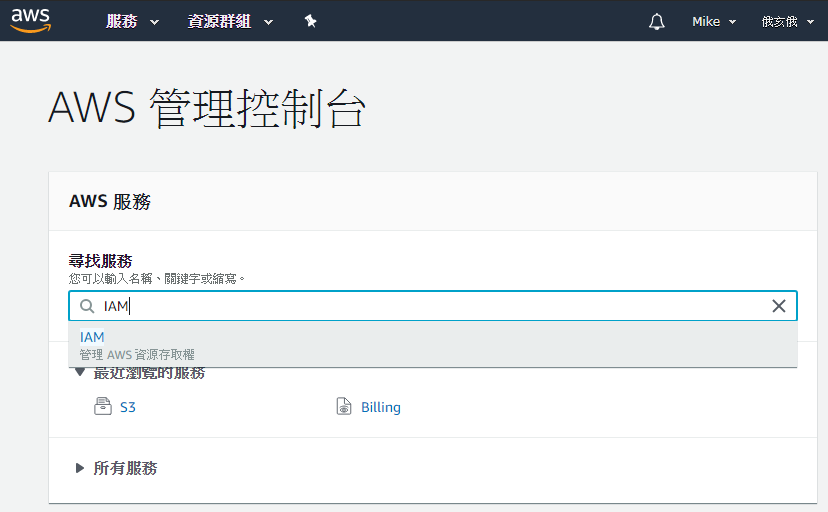
Task: Select the IAM suggestion result
Action: coord(432,345)
